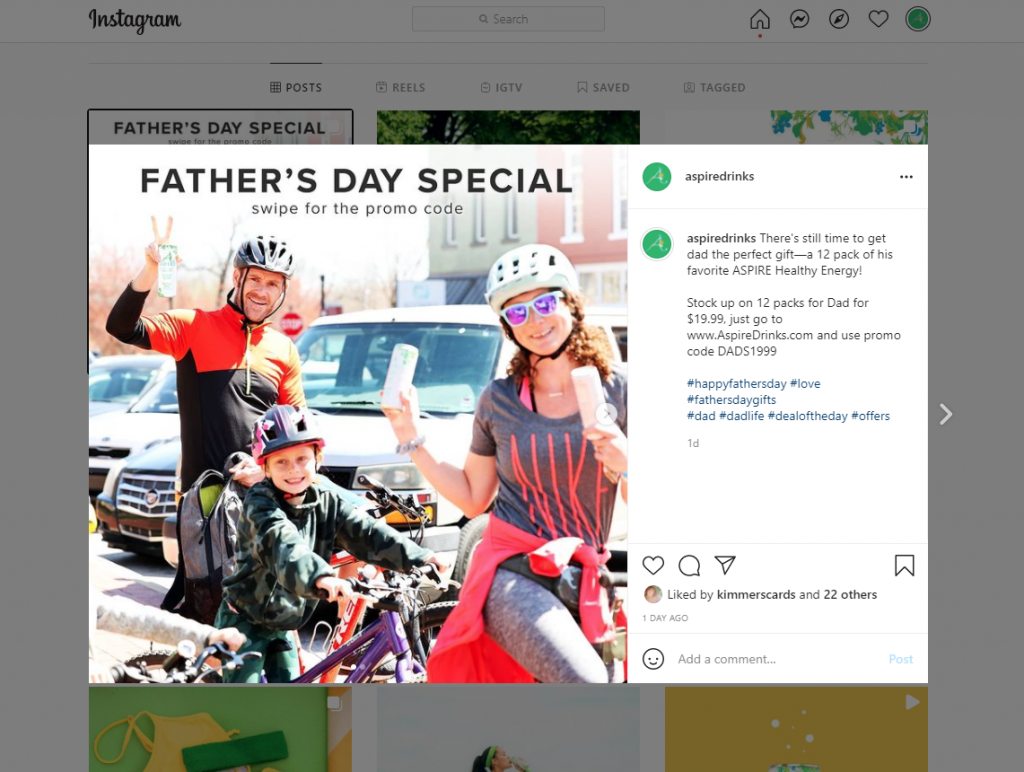Go to next post with right chevron
Viewport: 1024px width, 772px height.
[x=946, y=414]
